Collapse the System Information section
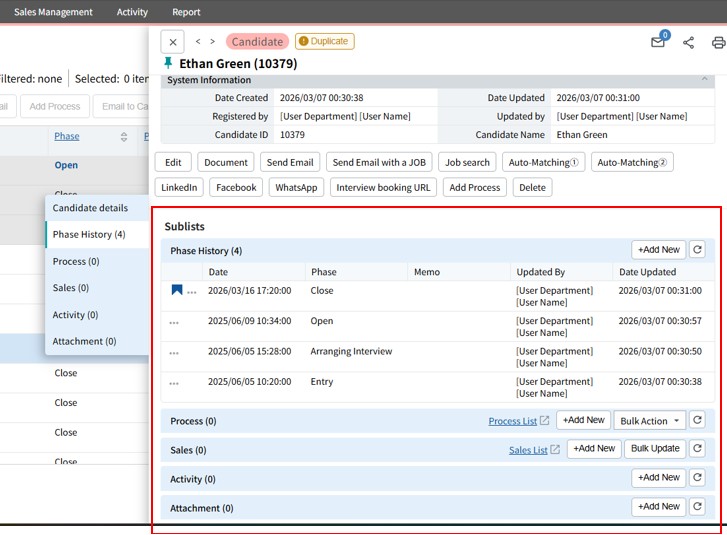The height and width of the screenshot is (535, 727). pos(705,79)
